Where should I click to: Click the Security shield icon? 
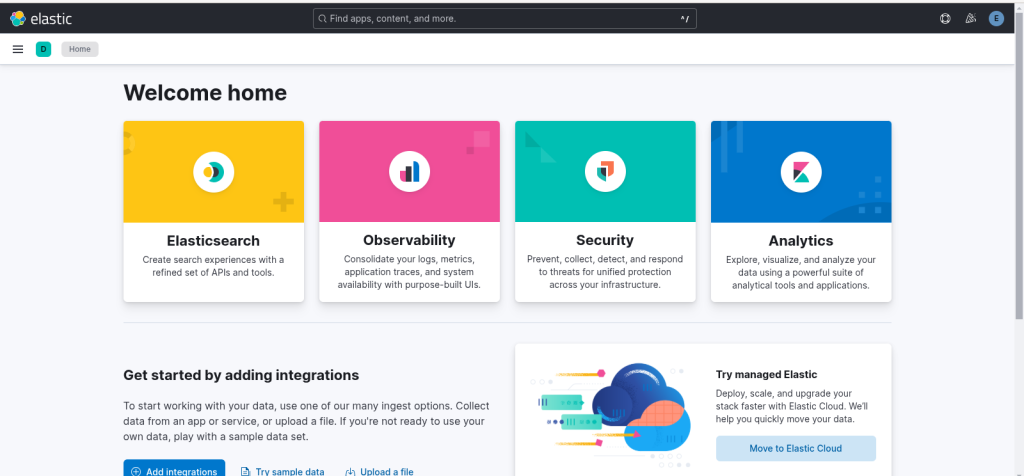[x=605, y=172]
